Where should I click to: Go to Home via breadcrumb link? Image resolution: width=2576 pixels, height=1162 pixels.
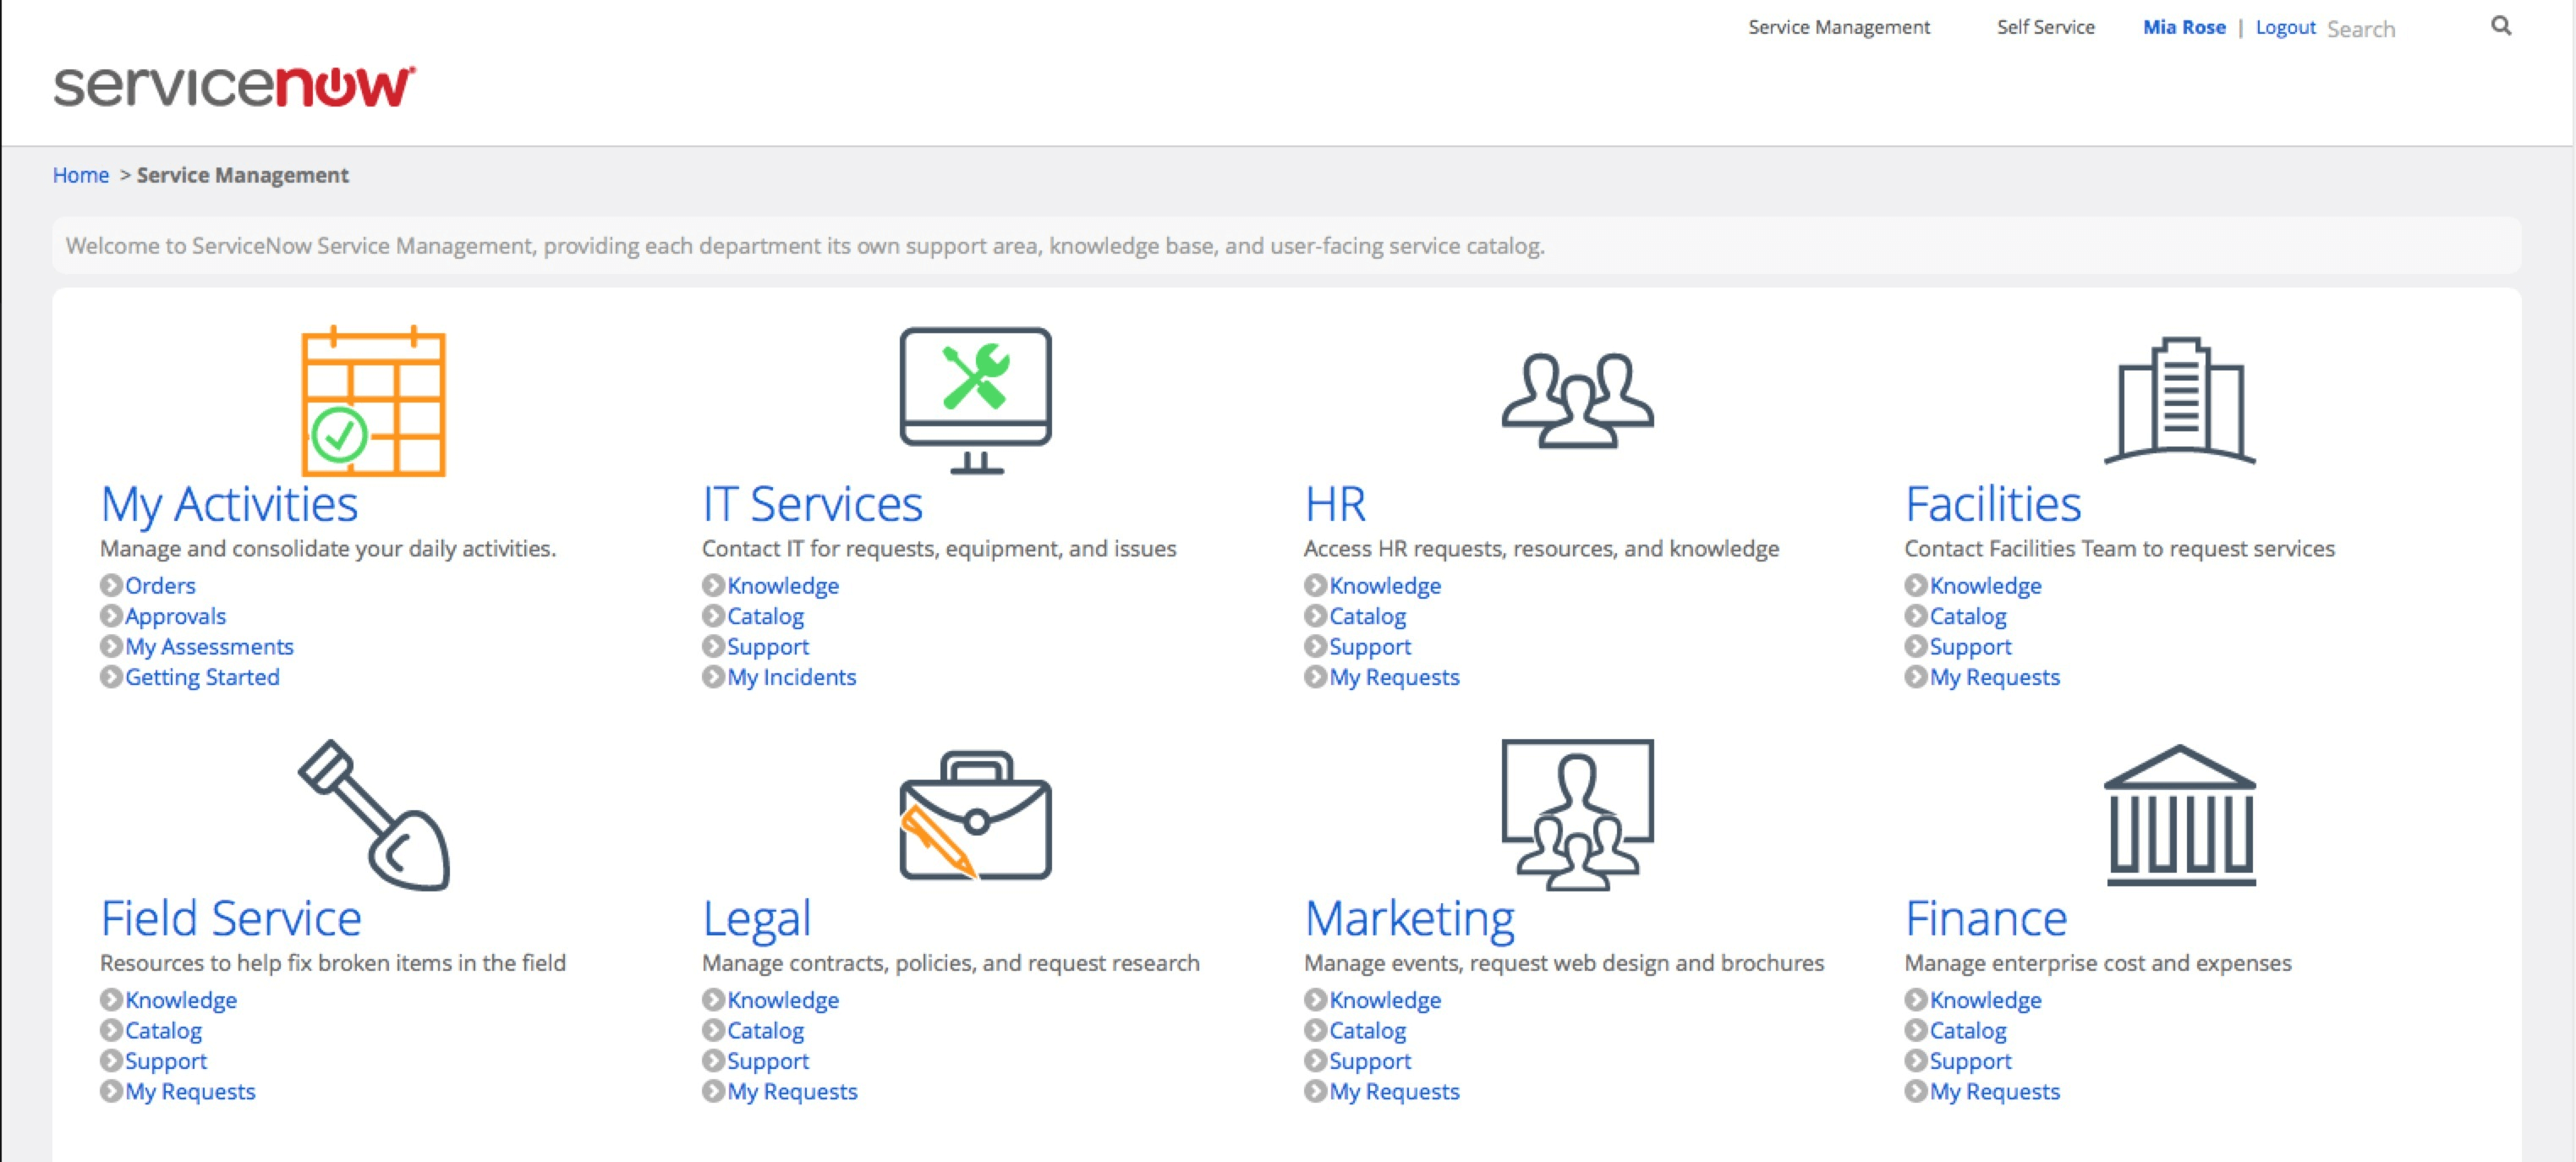tap(80, 175)
